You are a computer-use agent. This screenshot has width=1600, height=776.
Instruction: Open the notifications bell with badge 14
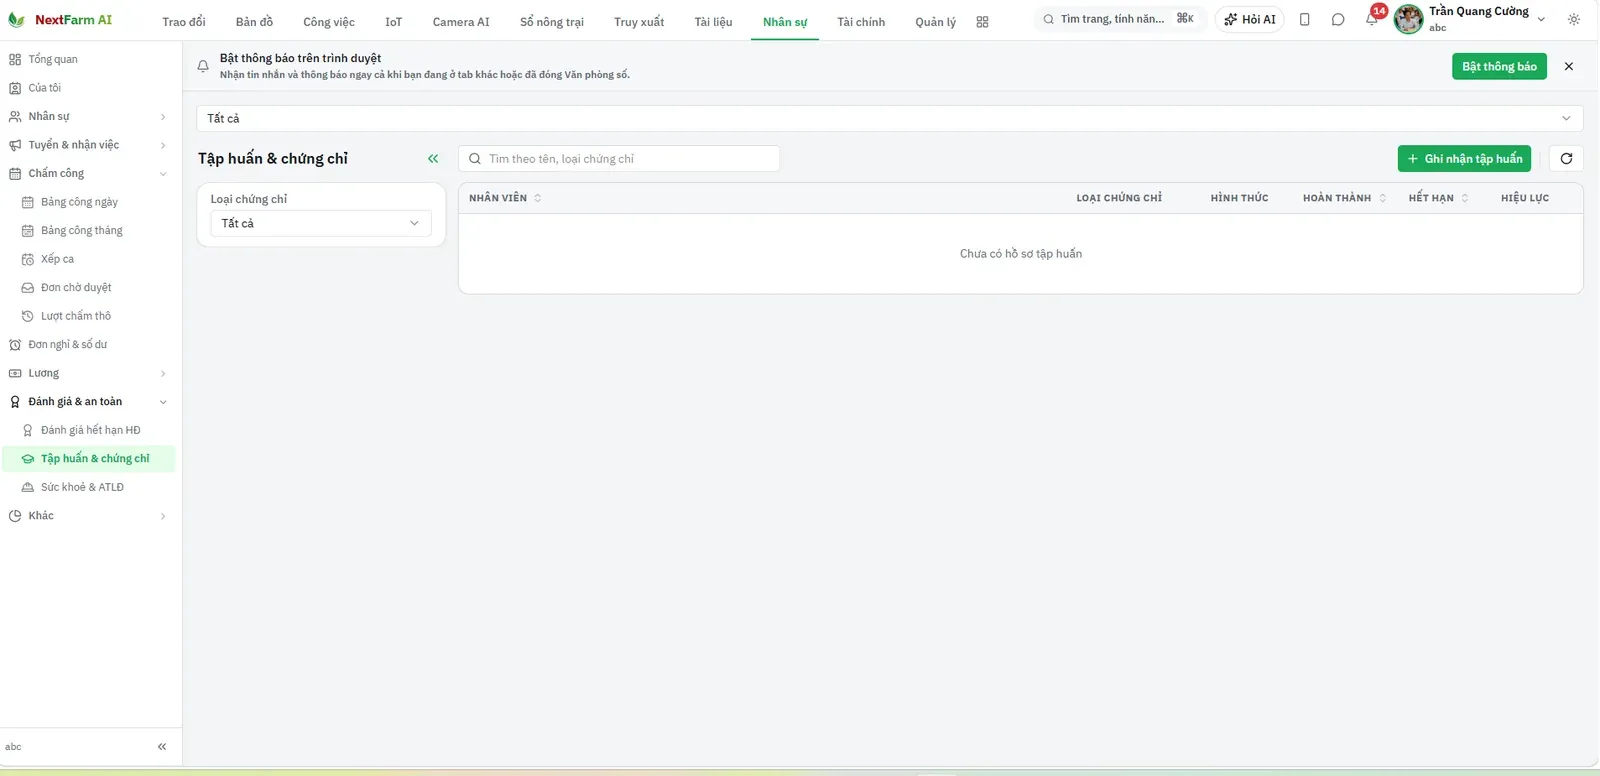(1372, 19)
